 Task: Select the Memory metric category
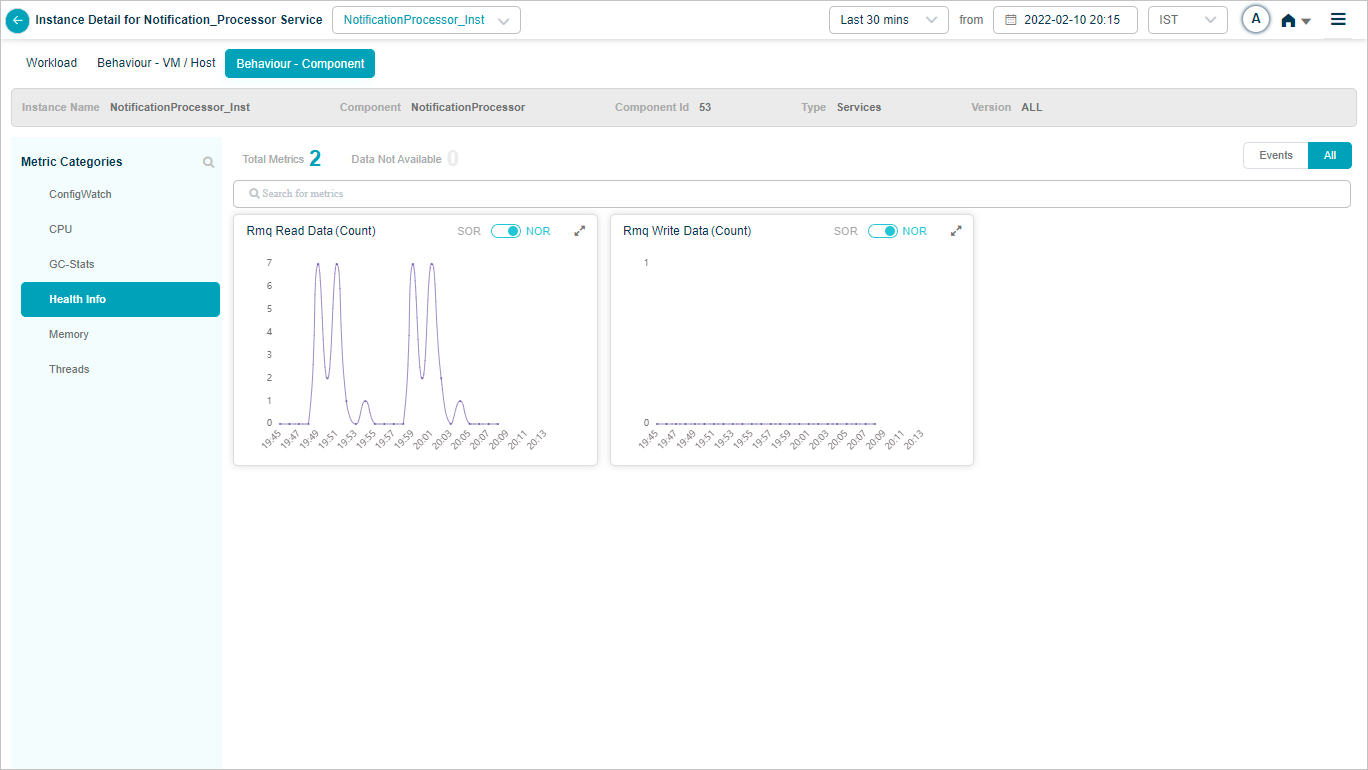coord(69,334)
